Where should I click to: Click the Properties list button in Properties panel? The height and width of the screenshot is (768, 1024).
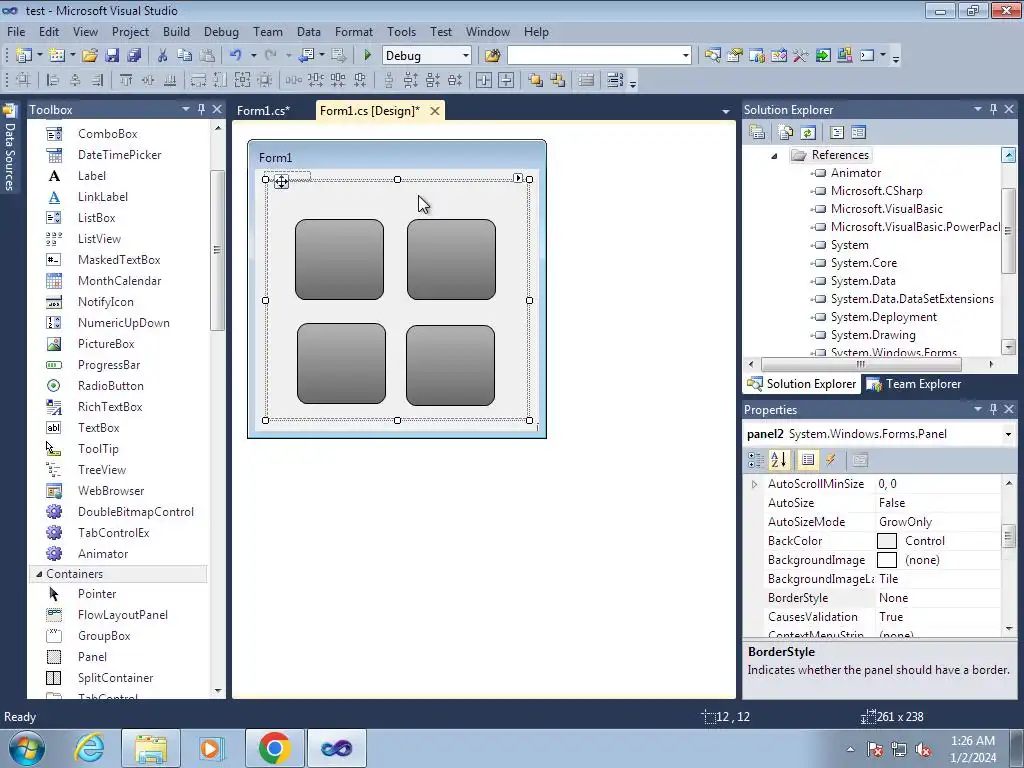807,460
